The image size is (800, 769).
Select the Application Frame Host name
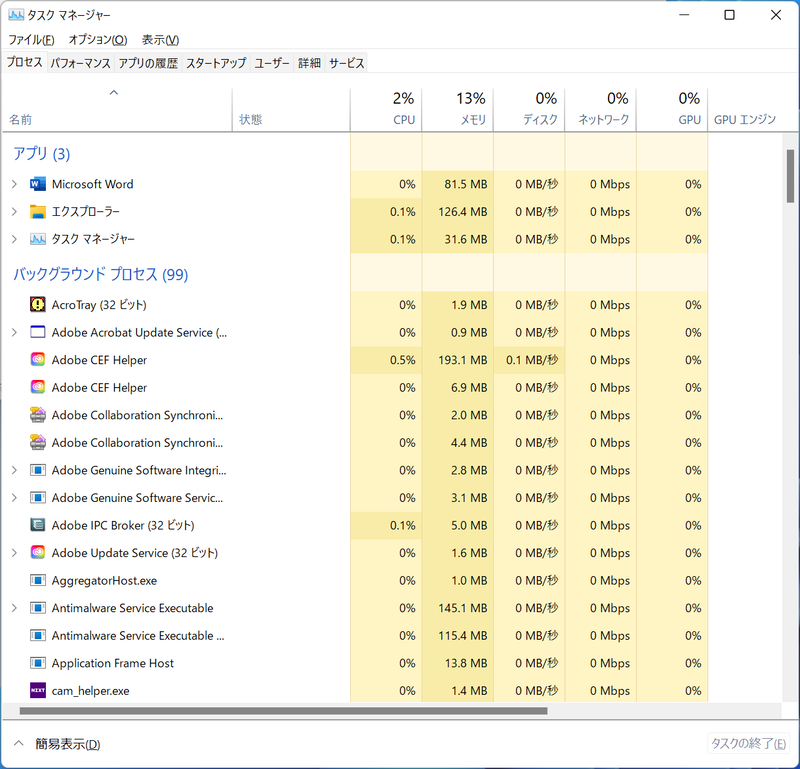(113, 663)
